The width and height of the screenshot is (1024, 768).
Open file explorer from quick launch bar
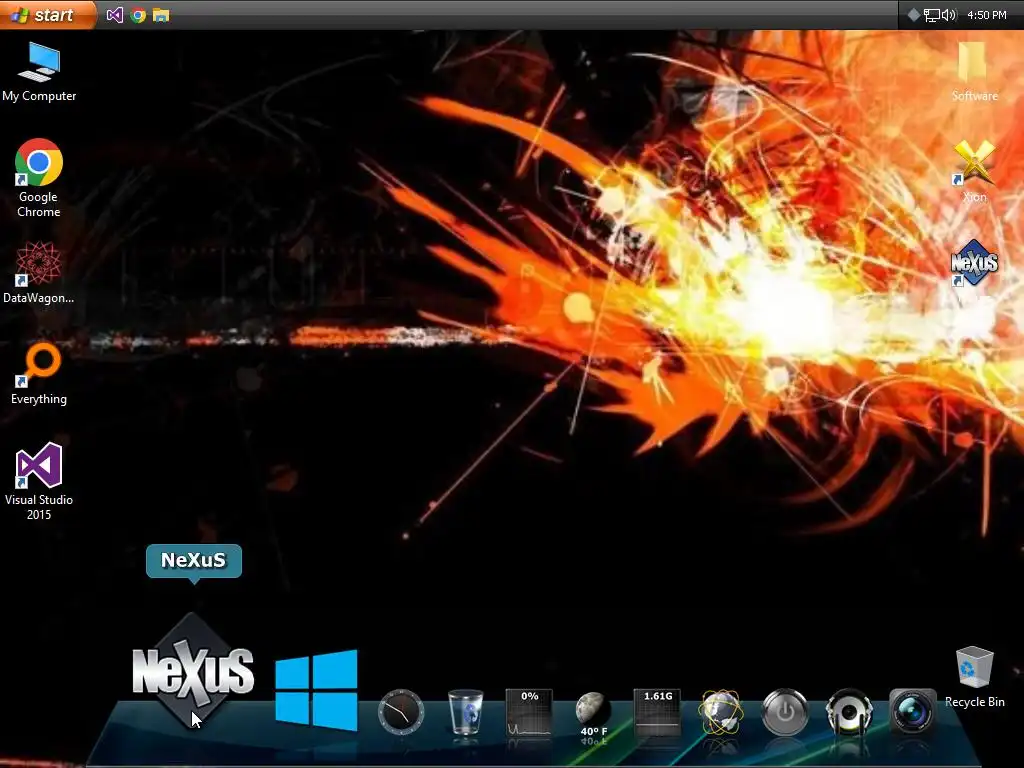pos(161,14)
